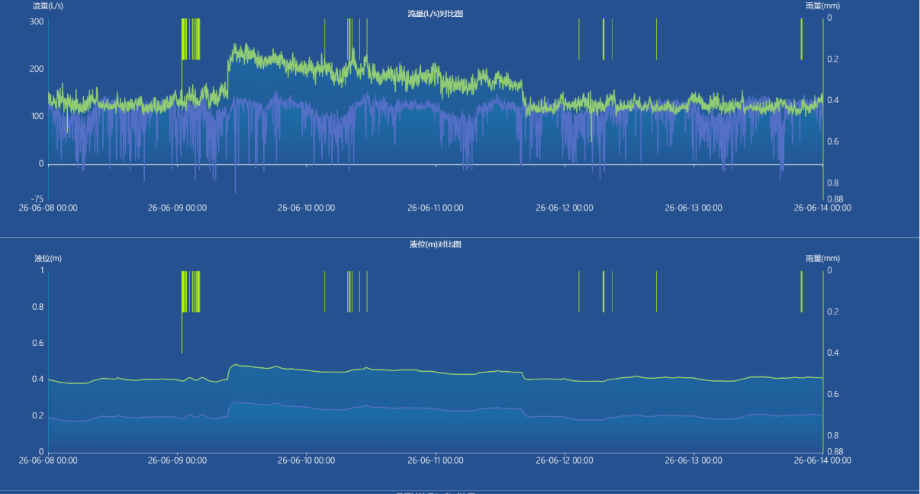Select the 26-06-10 00:00 tick on flow chart
The width and height of the screenshot is (920, 494).
(x=306, y=208)
